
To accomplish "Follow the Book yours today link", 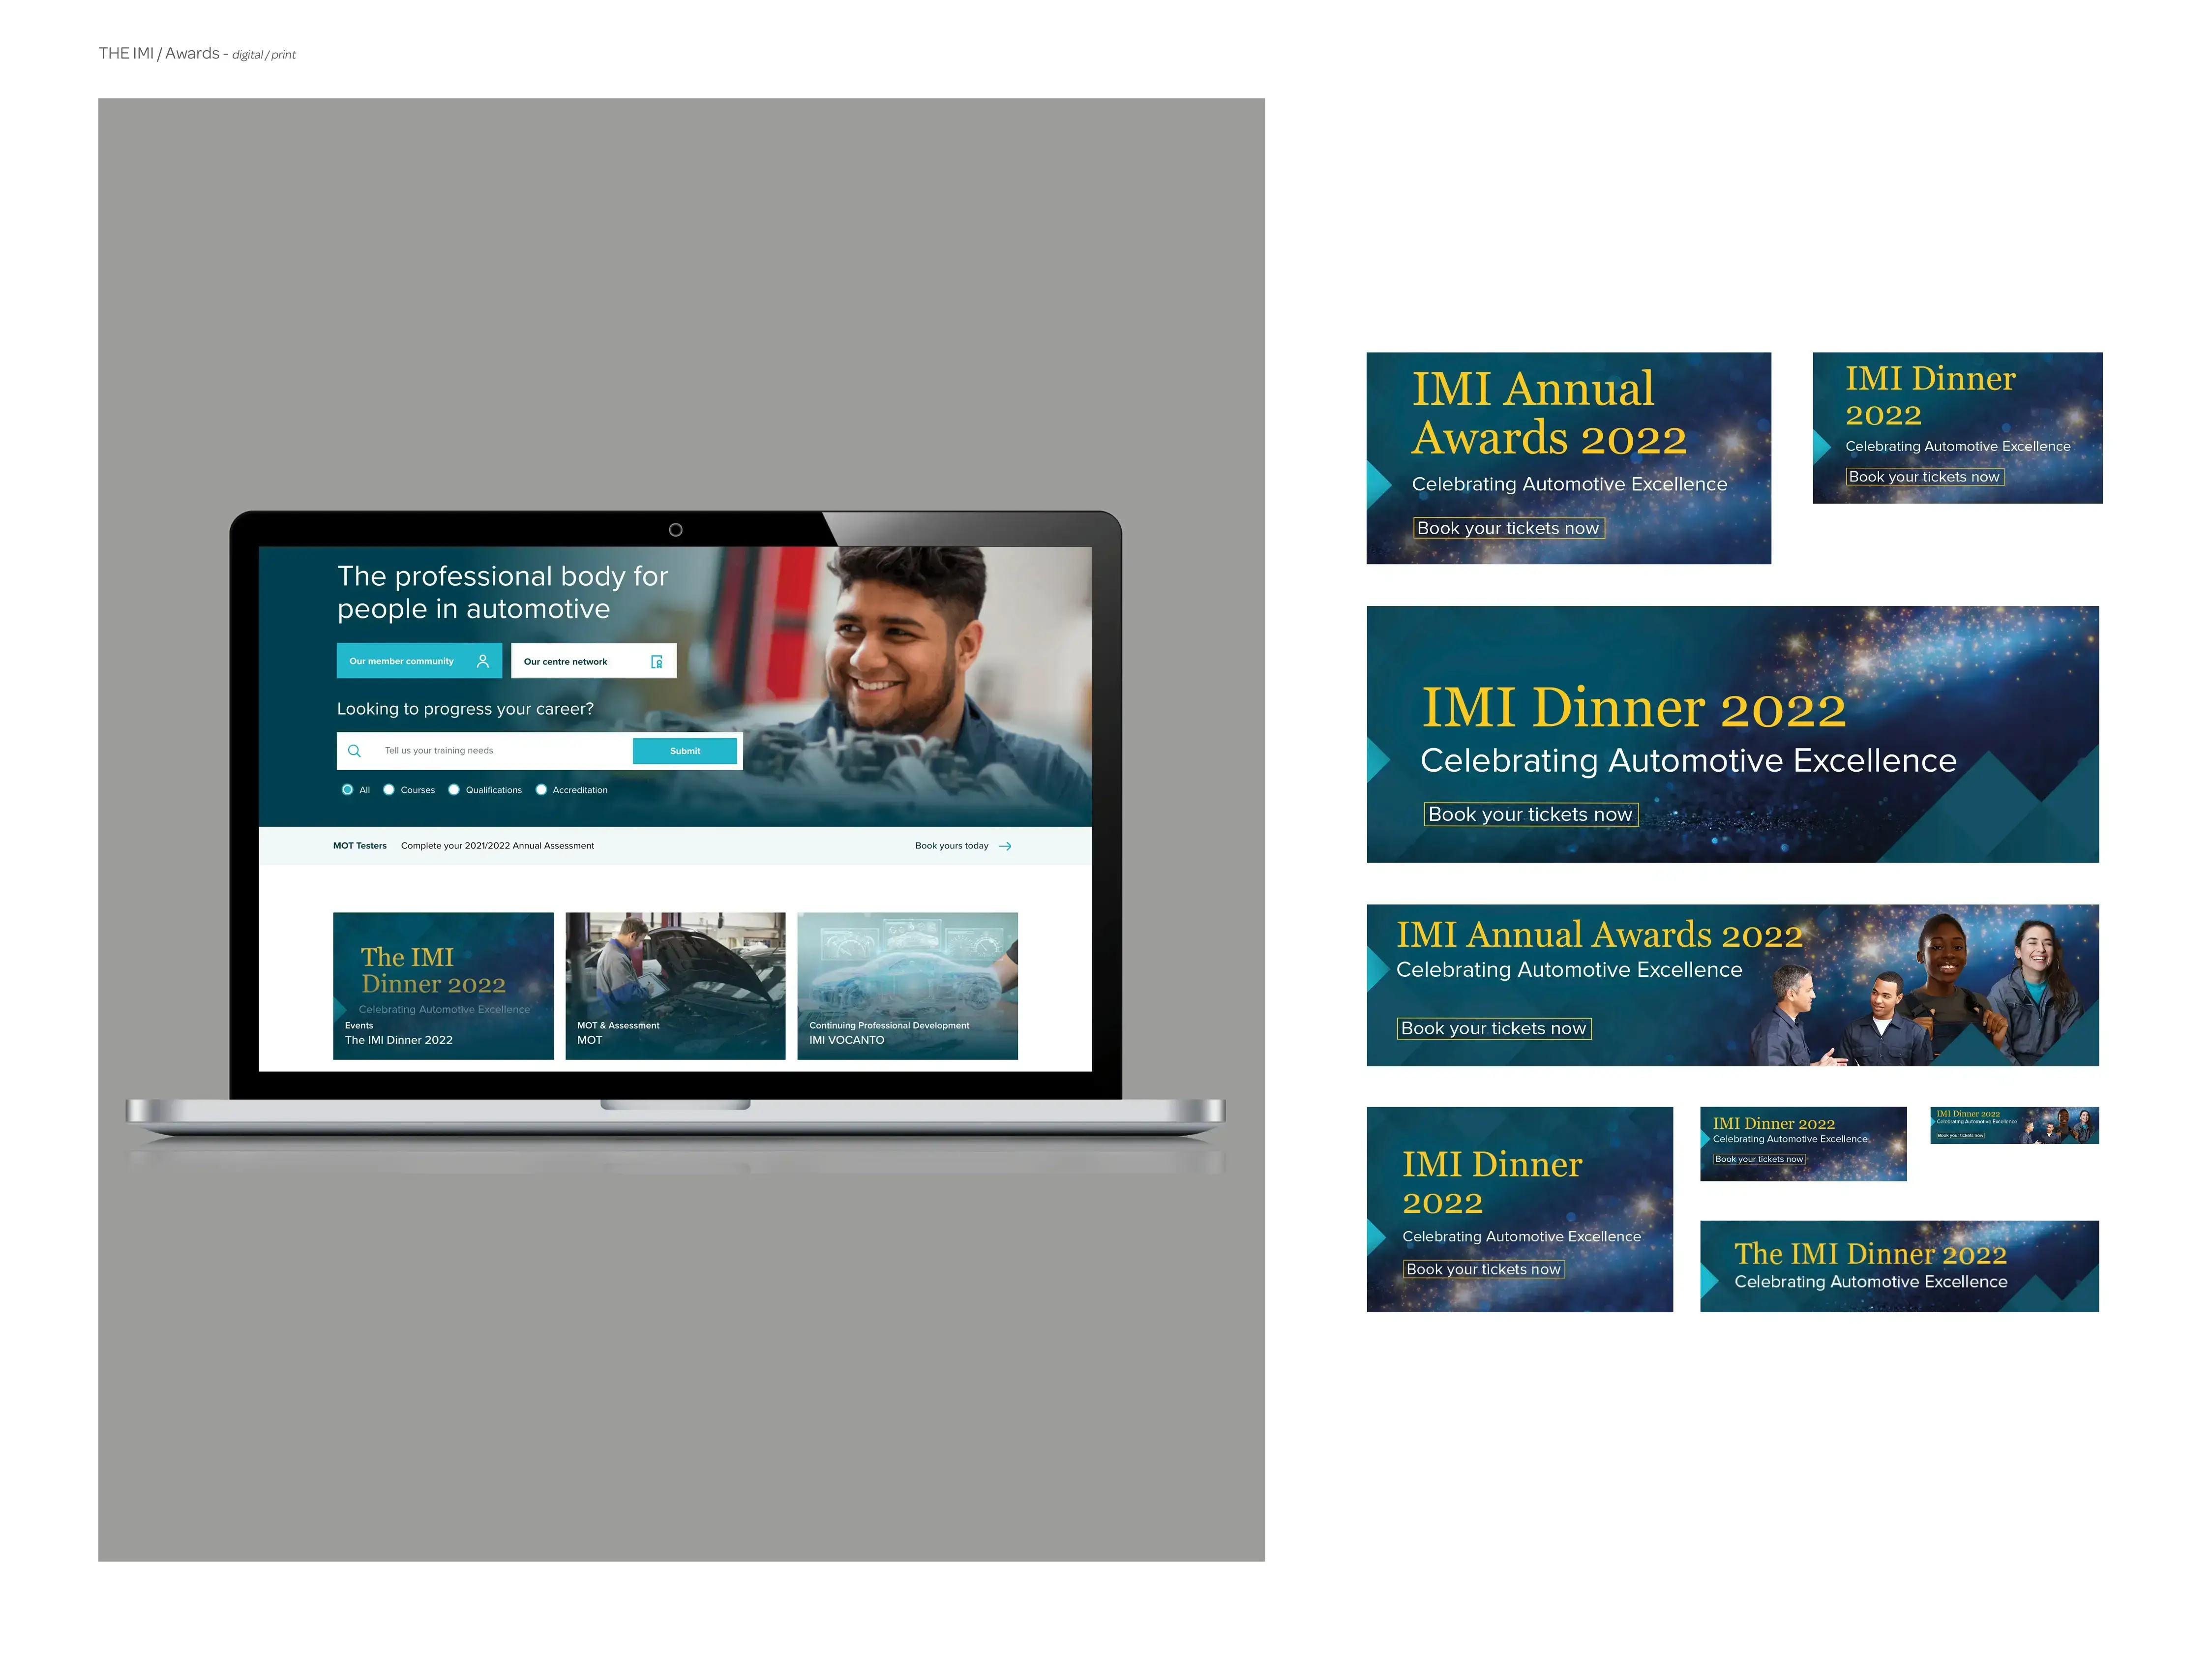I will click(x=951, y=846).
